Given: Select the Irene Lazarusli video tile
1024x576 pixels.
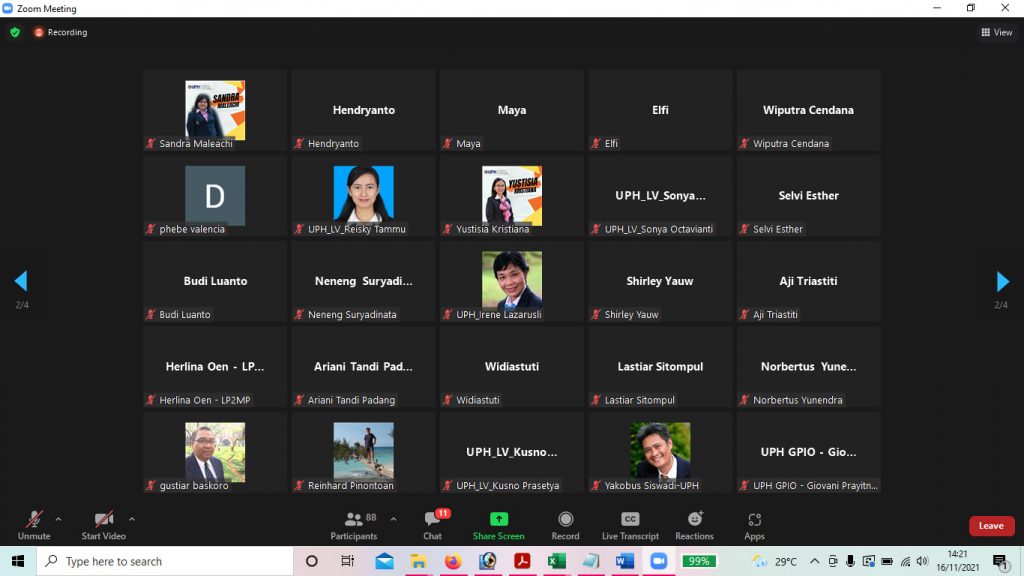Looking at the screenshot, I should coord(511,281).
